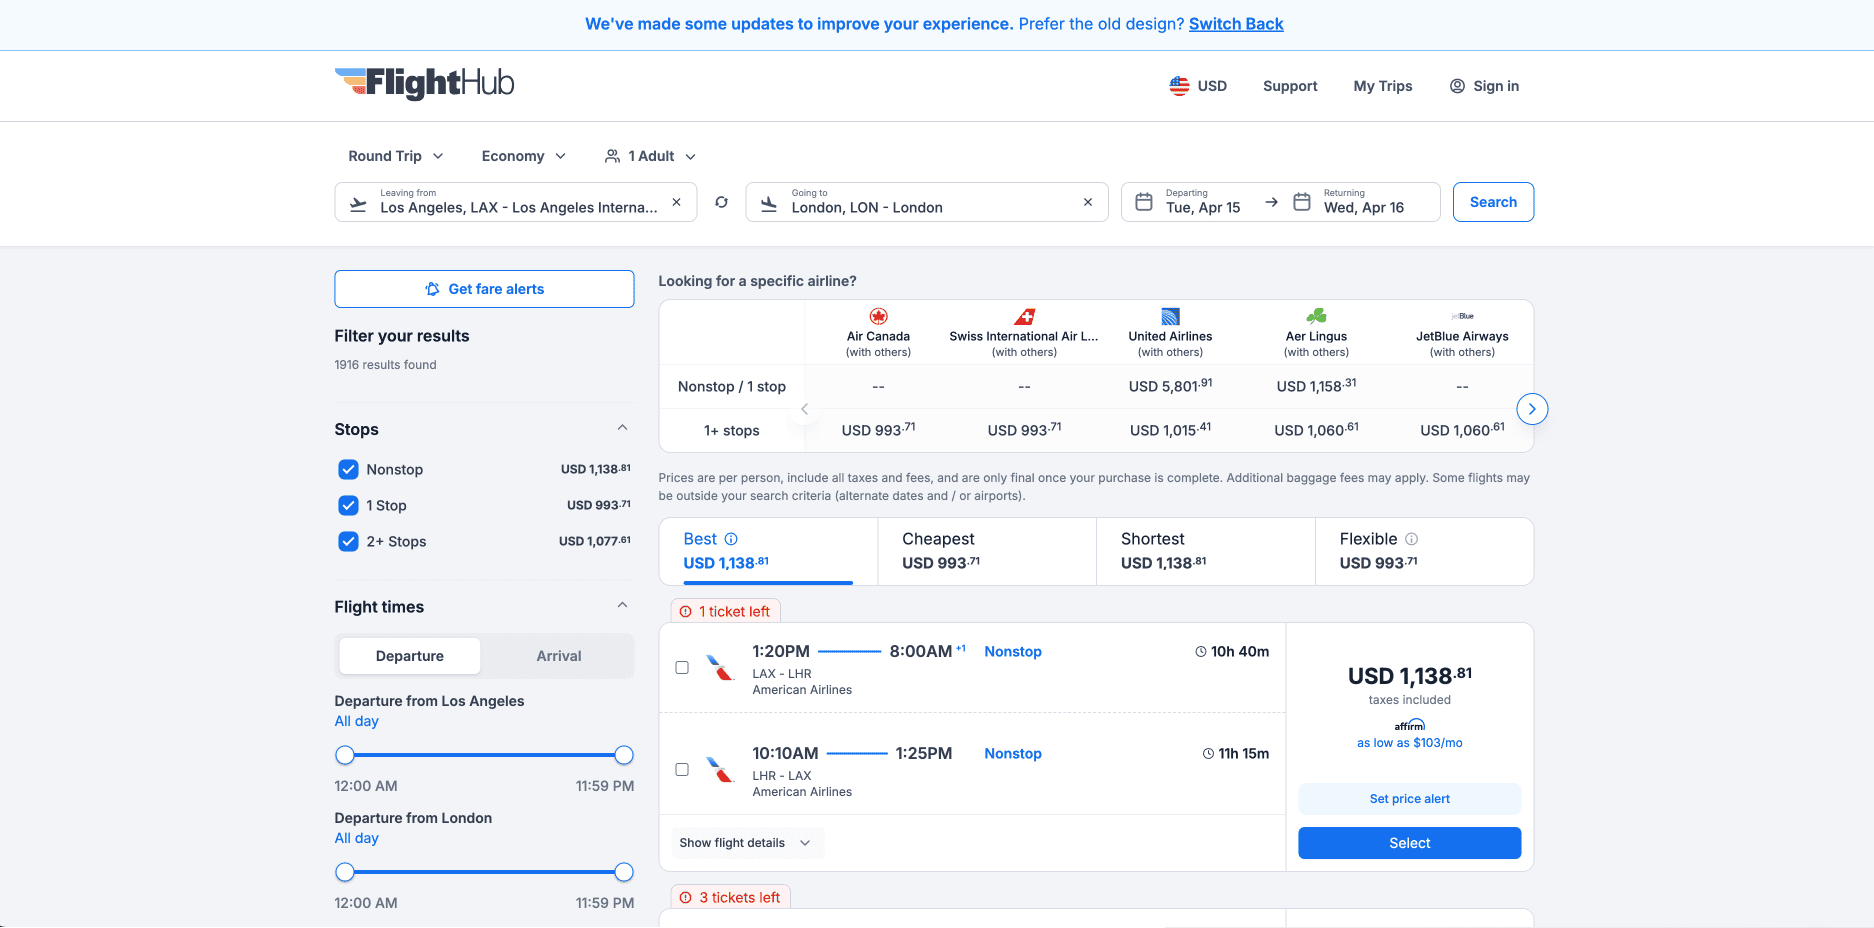Click the Aer Lingus shamrock logo
This screenshot has width=1874, height=928.
coord(1316,316)
